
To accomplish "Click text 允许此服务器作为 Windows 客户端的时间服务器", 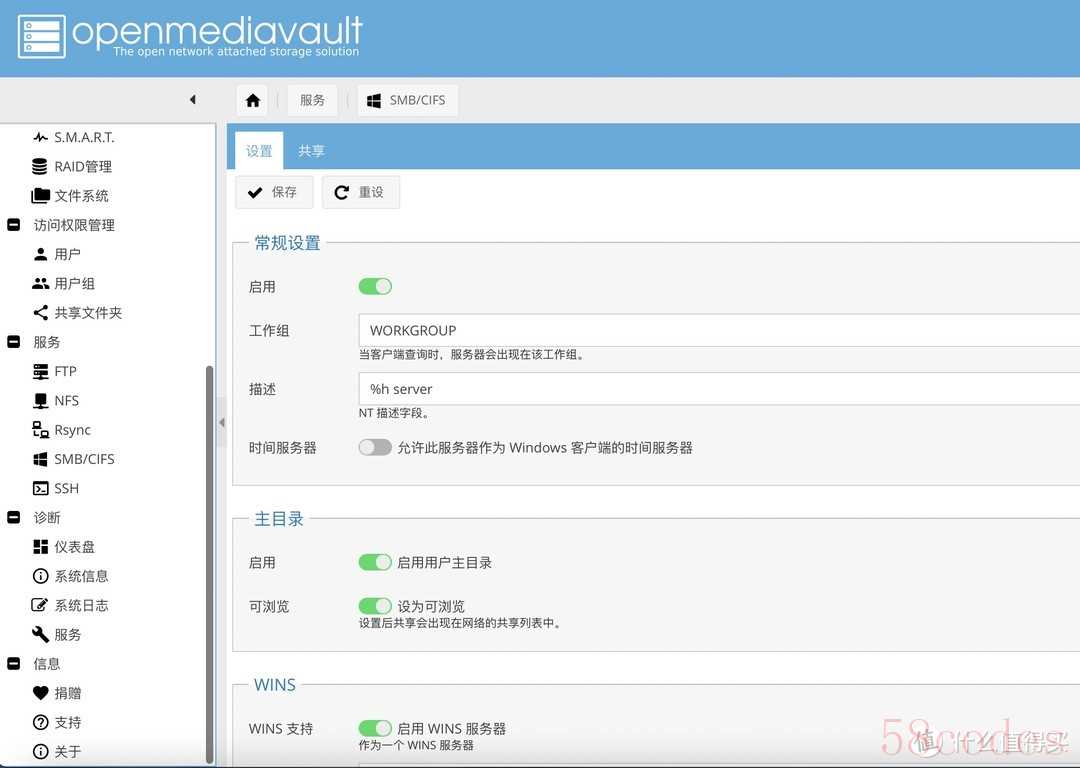I will [x=545, y=448].
